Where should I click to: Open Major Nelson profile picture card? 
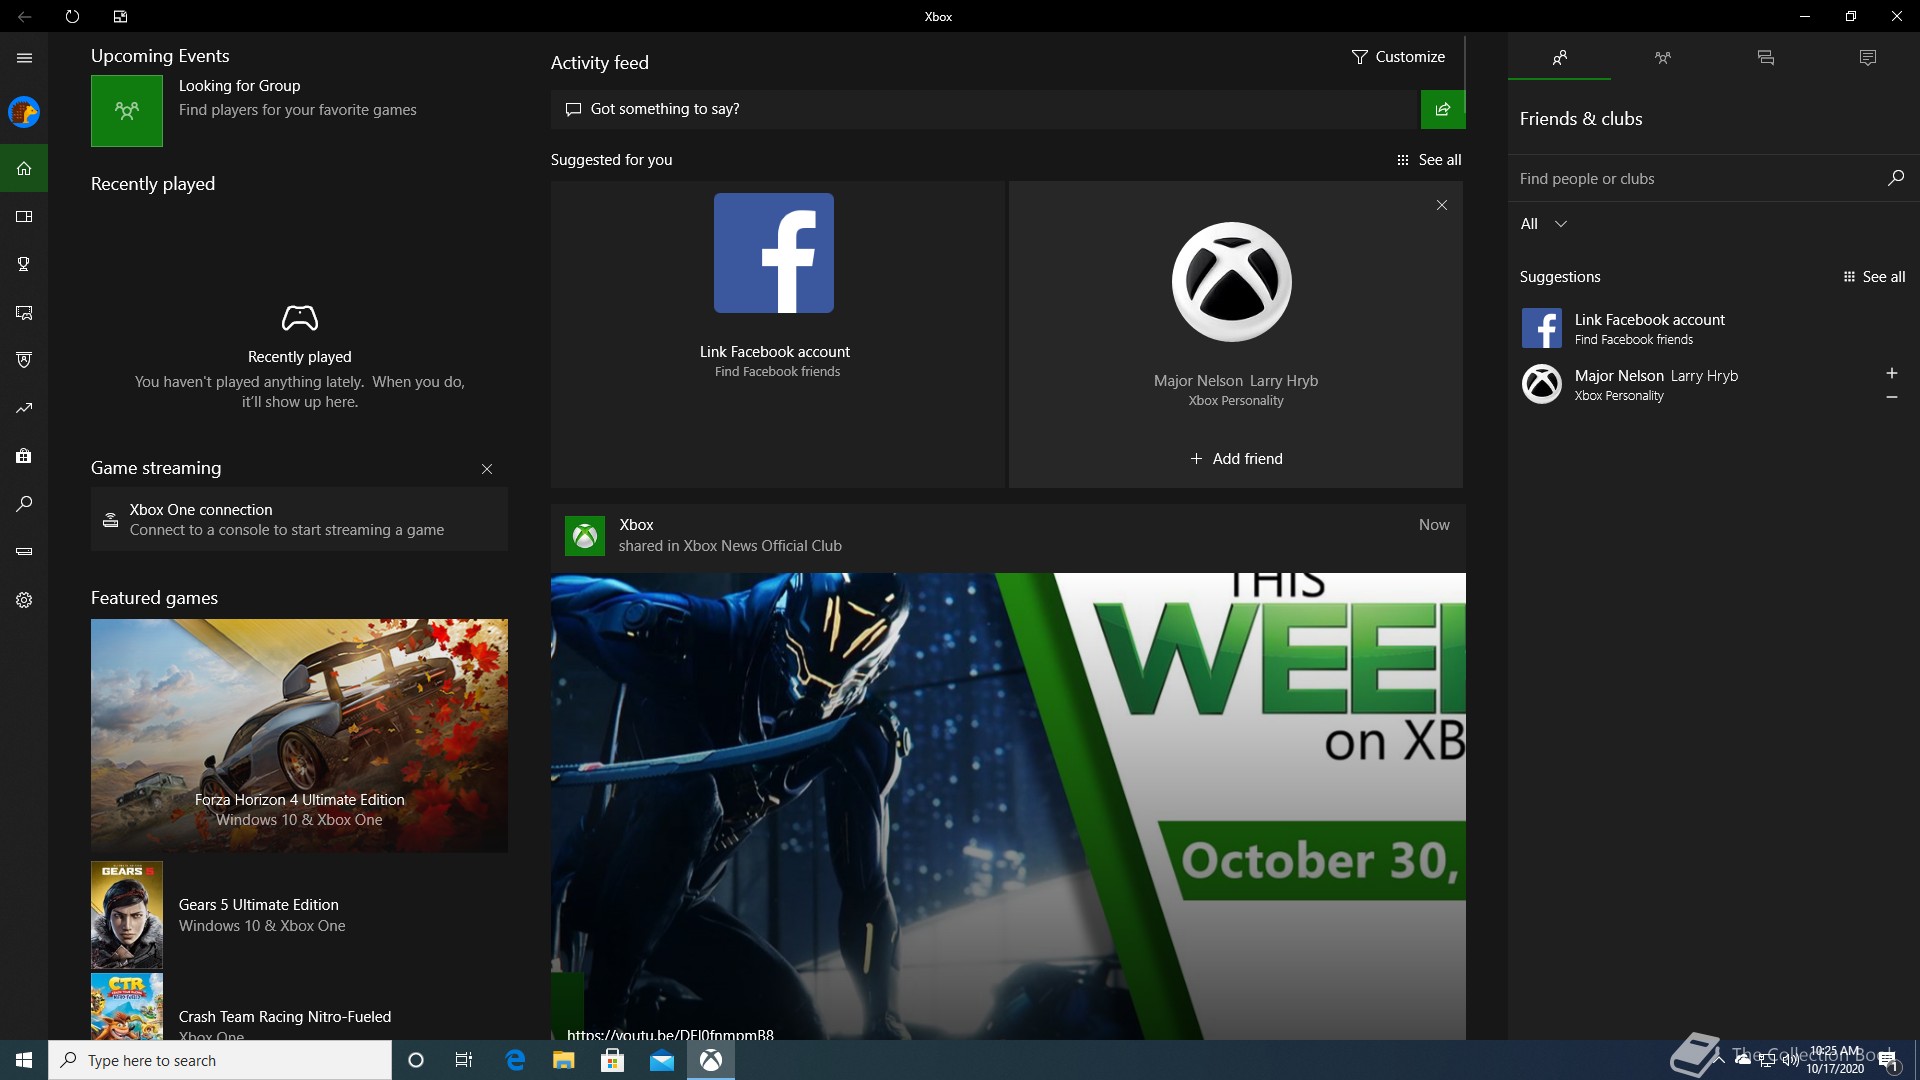click(x=1231, y=282)
